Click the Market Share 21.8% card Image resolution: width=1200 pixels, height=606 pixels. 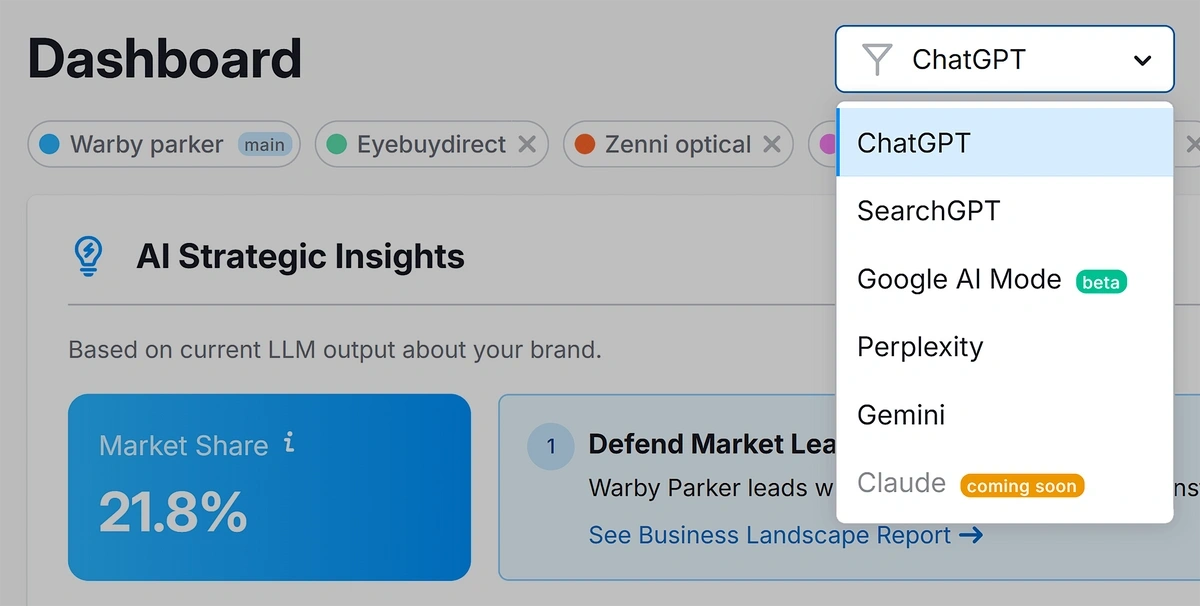pos(269,487)
